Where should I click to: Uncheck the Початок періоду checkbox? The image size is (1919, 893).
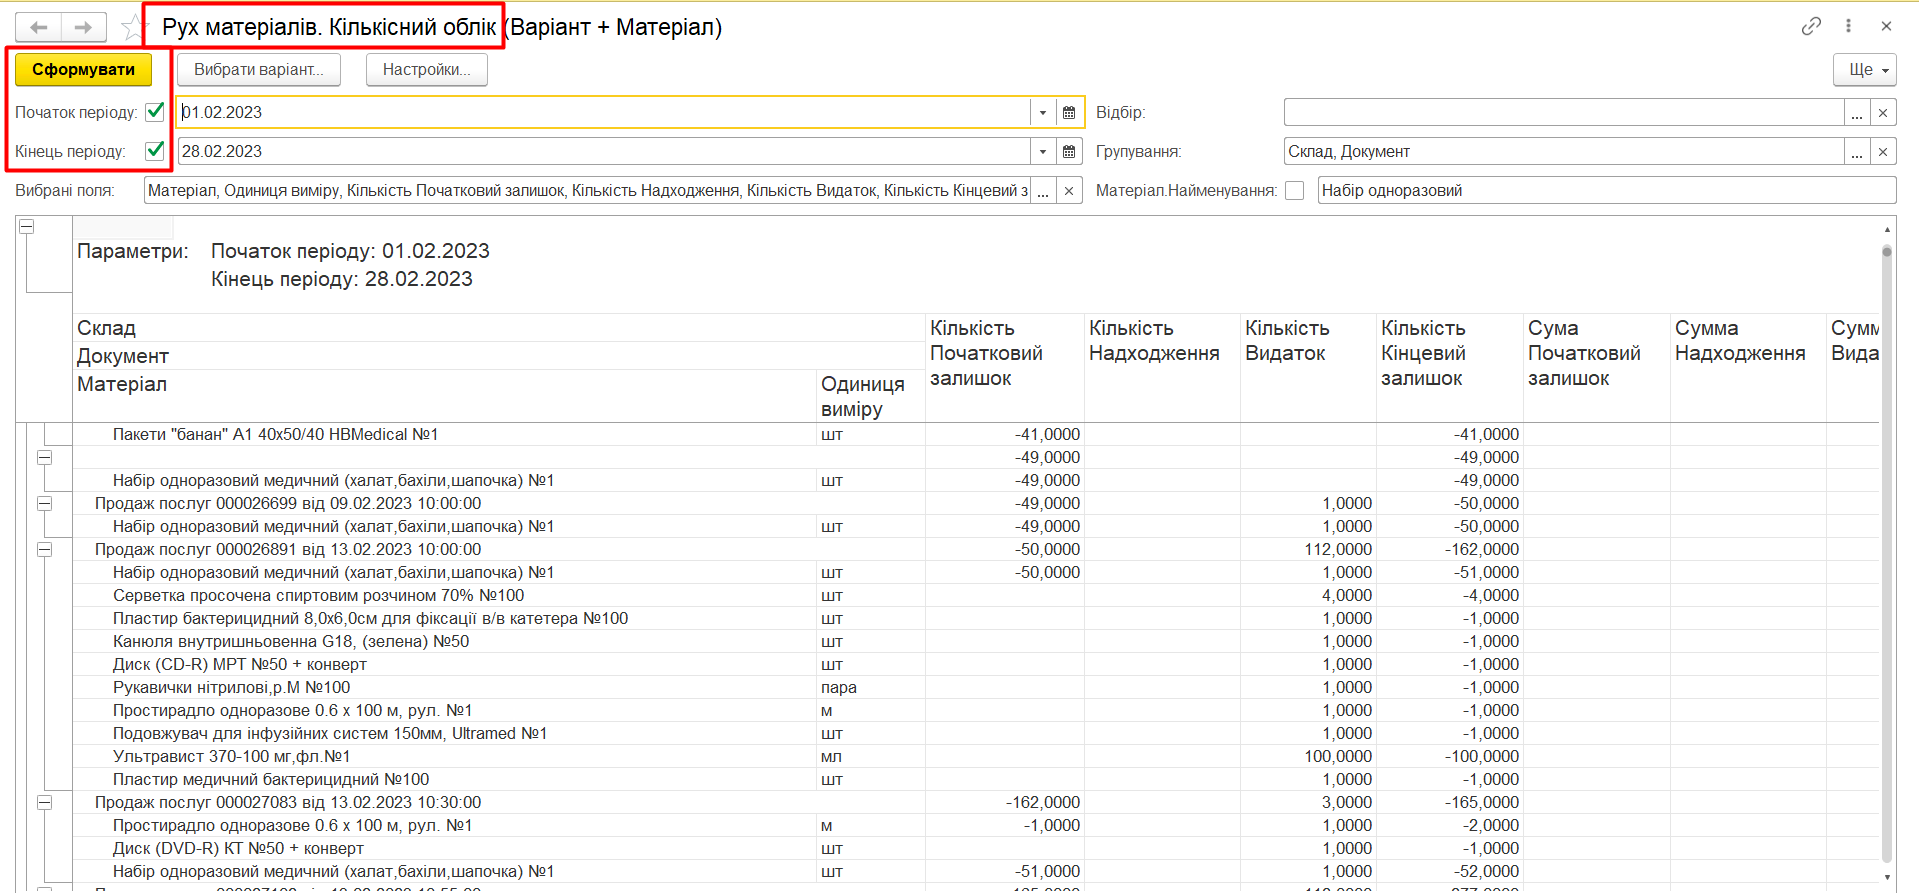[x=155, y=112]
